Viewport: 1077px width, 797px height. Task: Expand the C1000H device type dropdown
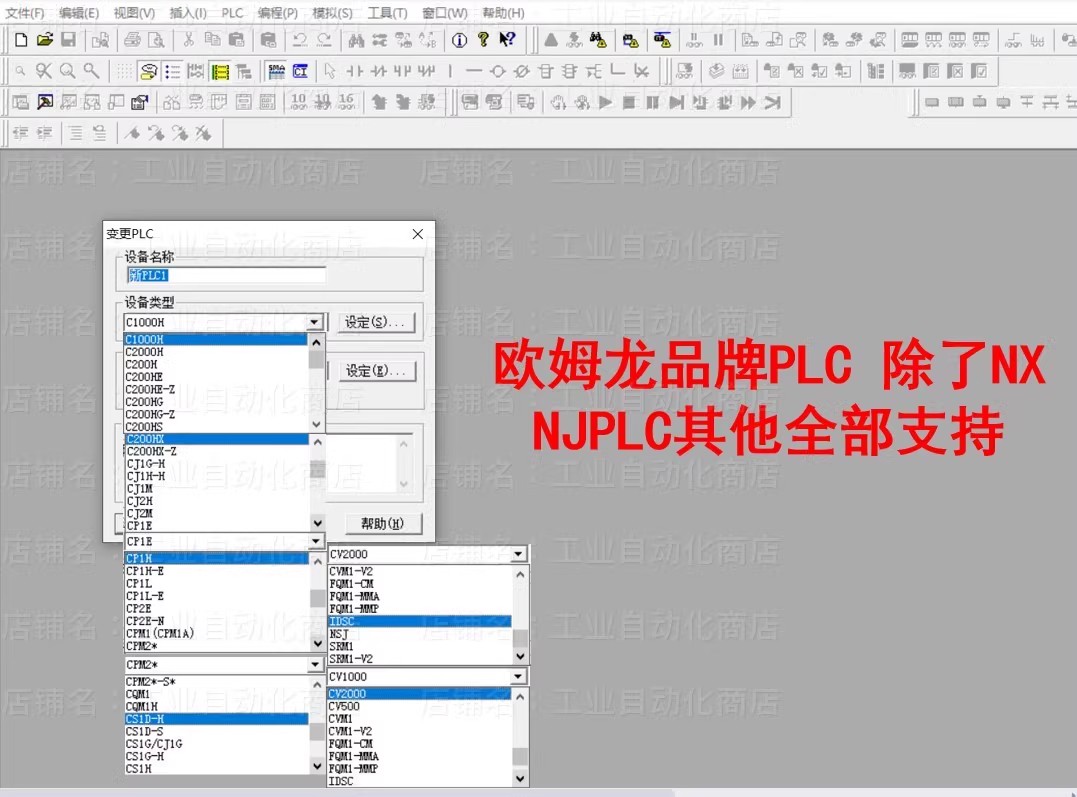pos(314,322)
